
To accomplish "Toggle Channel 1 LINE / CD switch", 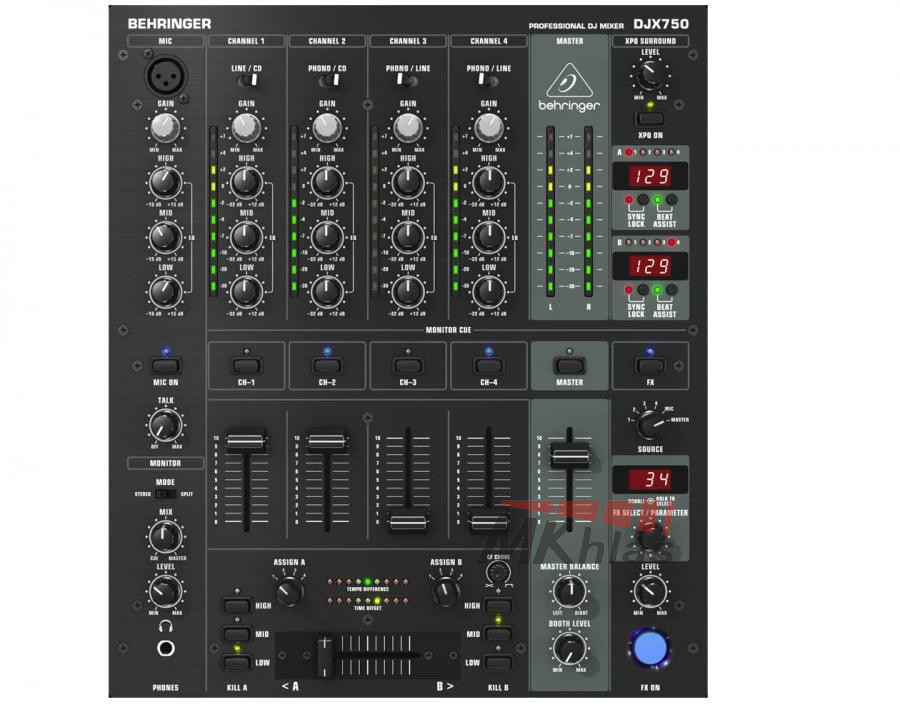I will [248, 81].
